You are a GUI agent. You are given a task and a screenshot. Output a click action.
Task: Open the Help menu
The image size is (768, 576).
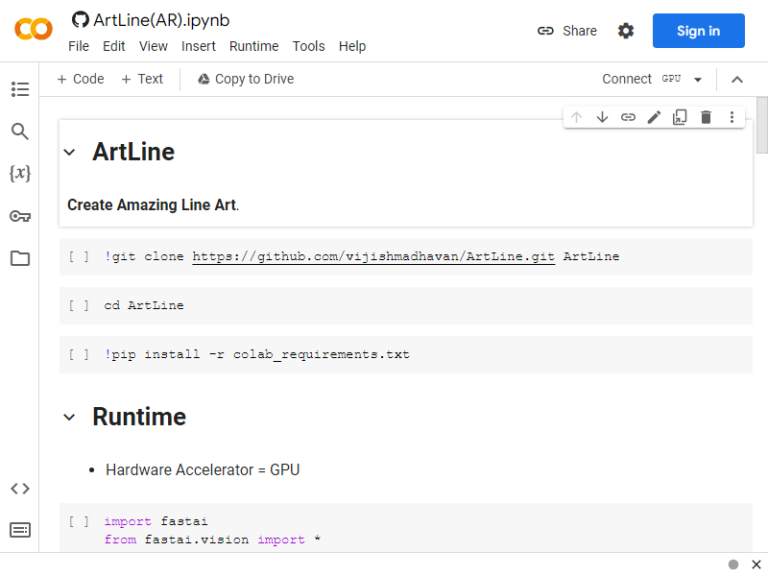(x=352, y=46)
